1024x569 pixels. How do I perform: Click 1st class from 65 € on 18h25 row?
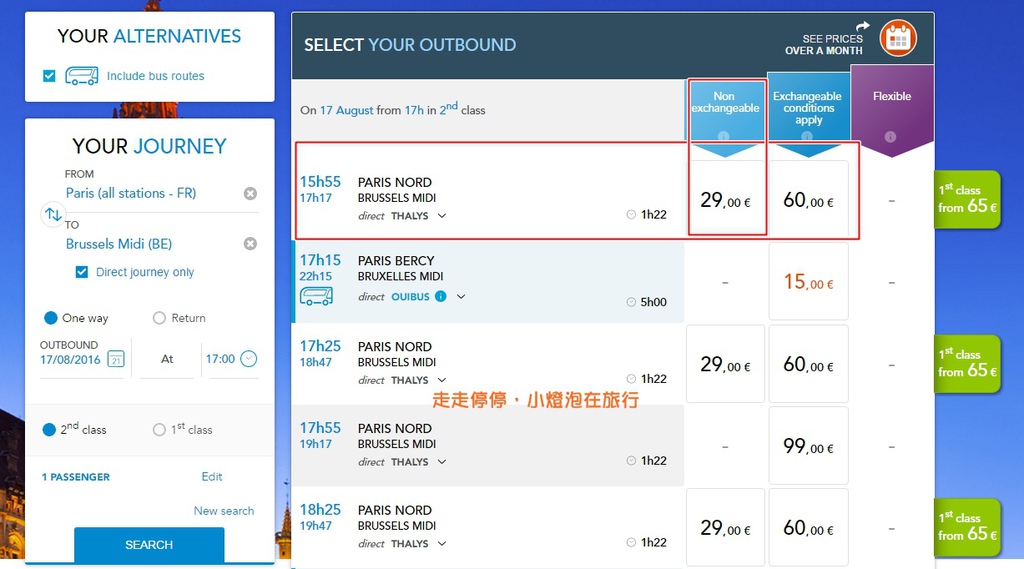point(967,527)
